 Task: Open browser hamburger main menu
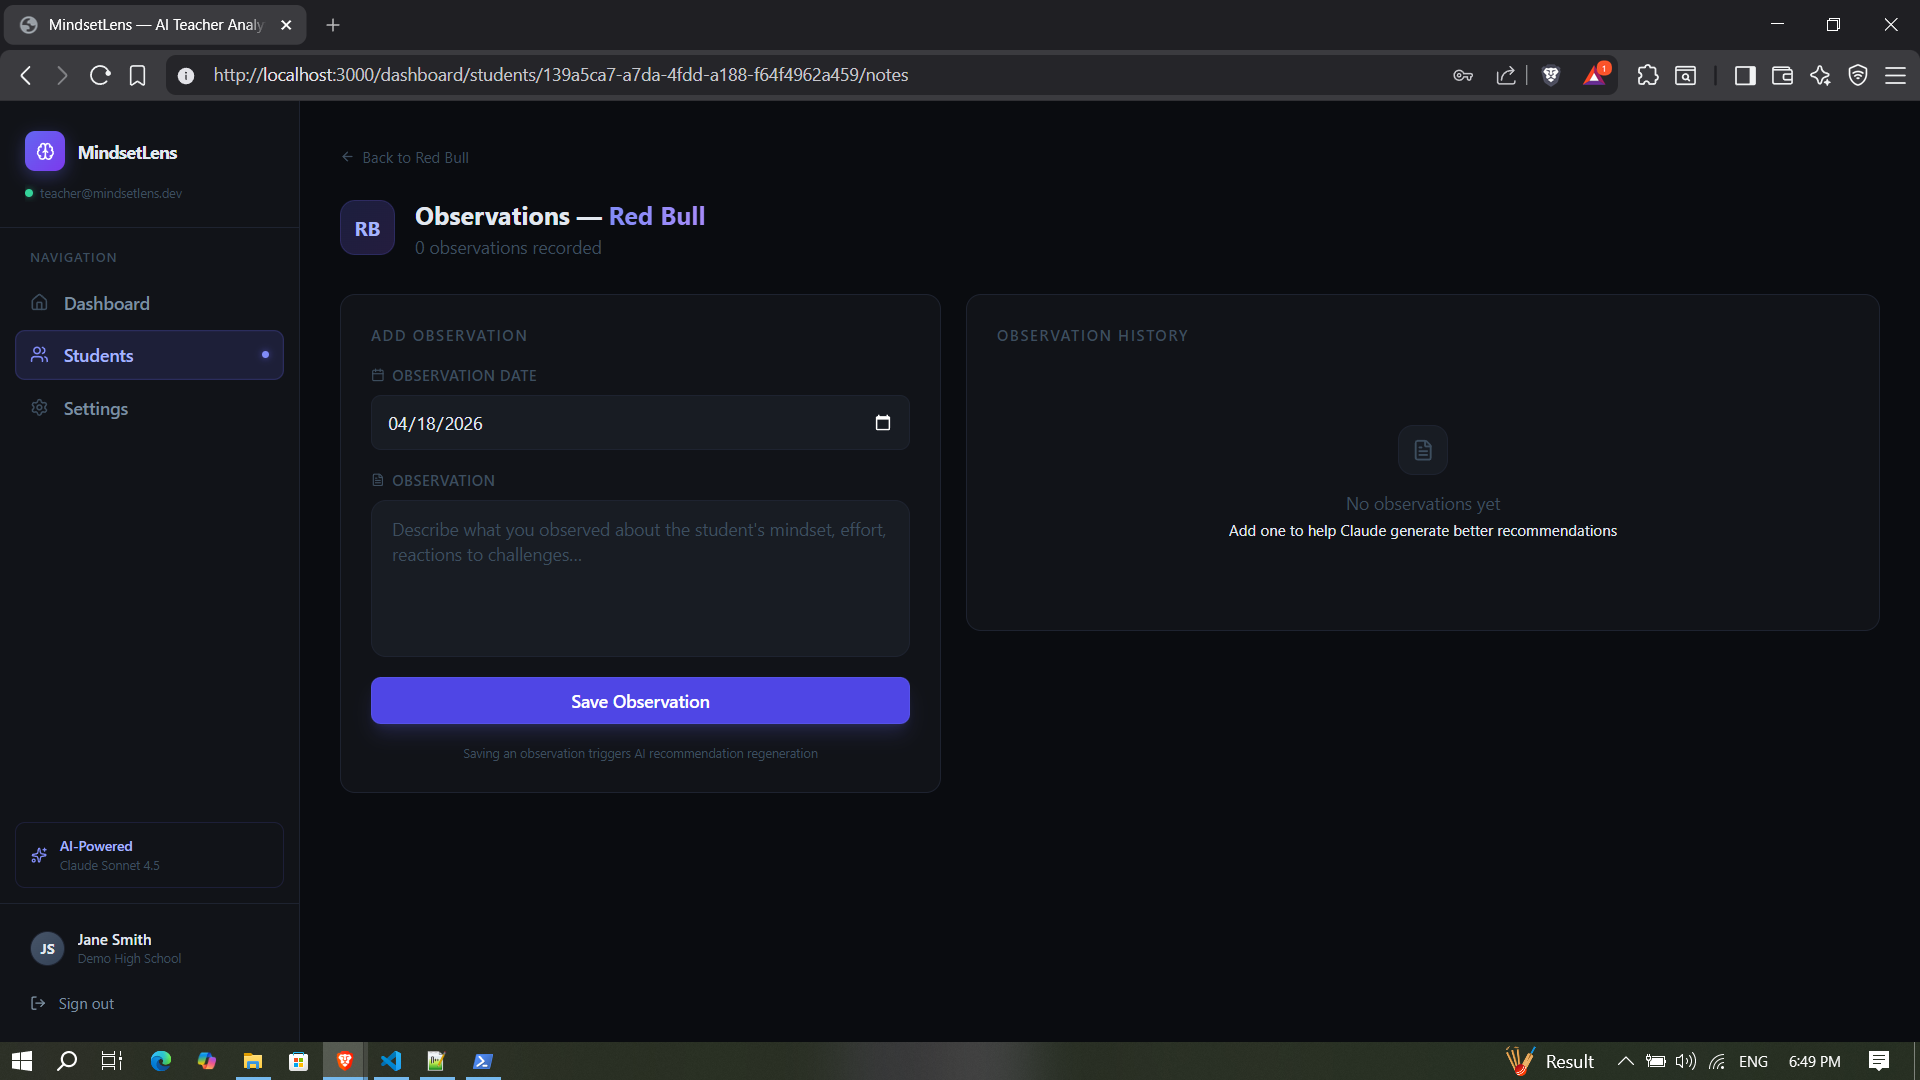tap(1895, 75)
